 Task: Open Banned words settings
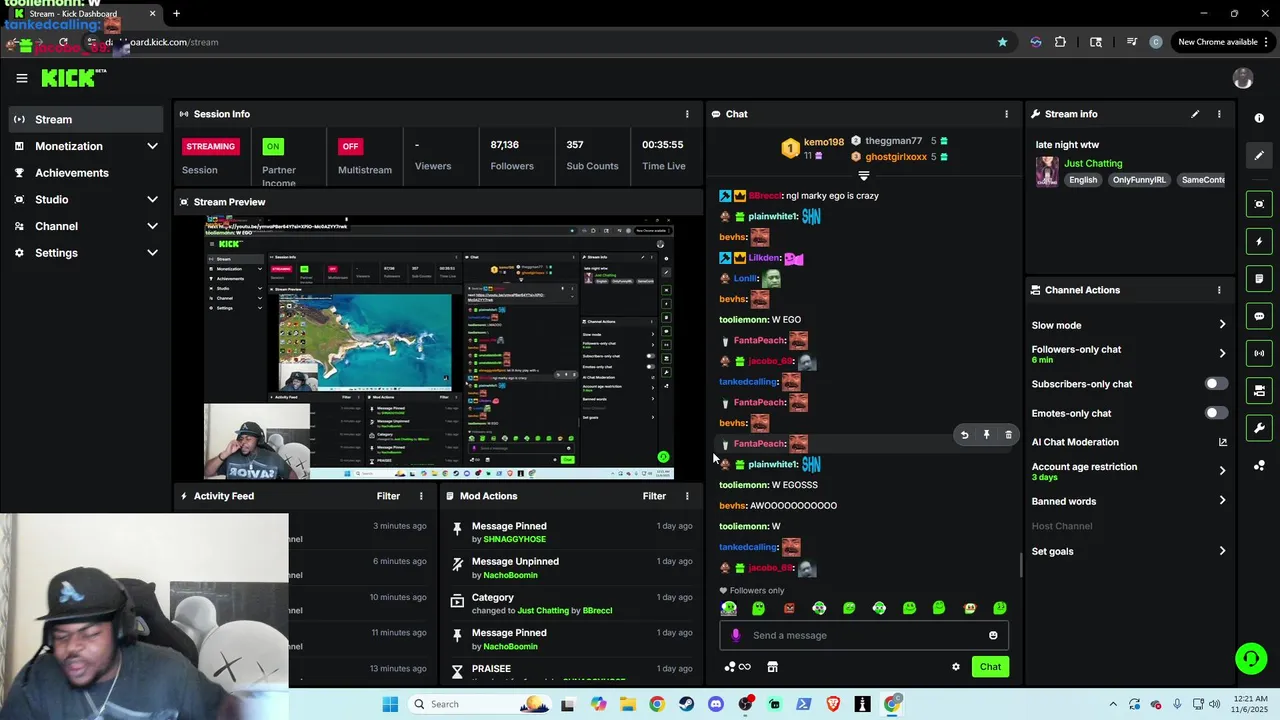click(1129, 501)
